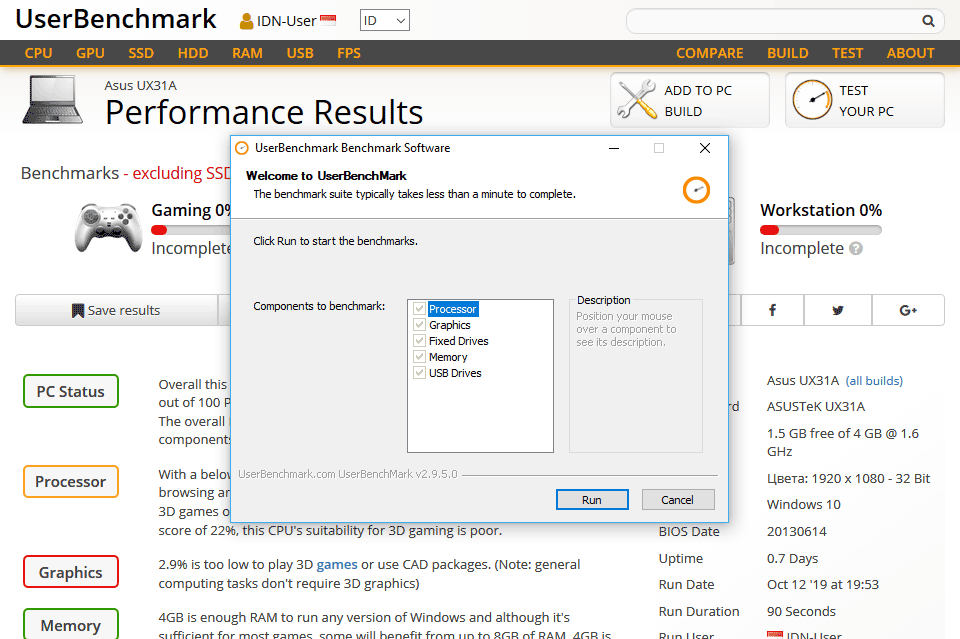
Task: Click the red Graphics badge
Action: click(x=70, y=572)
